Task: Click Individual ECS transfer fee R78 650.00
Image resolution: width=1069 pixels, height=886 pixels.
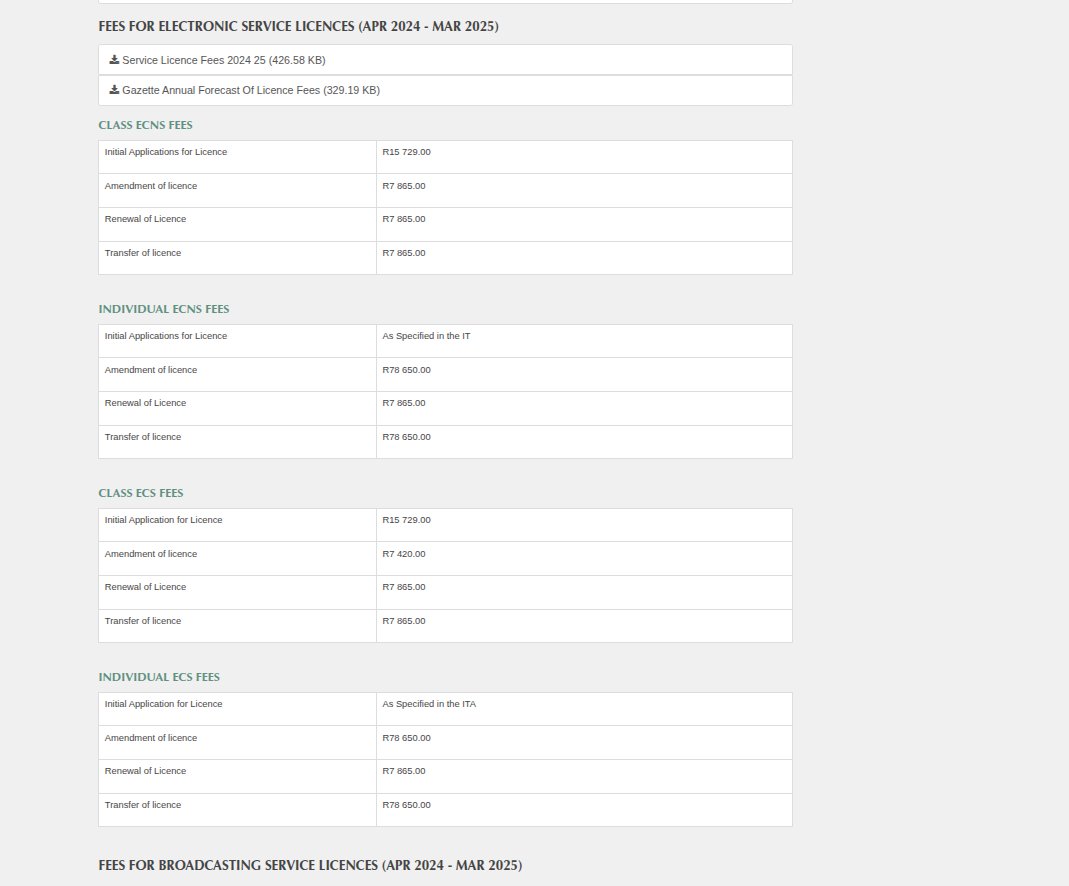Action: click(x=406, y=805)
